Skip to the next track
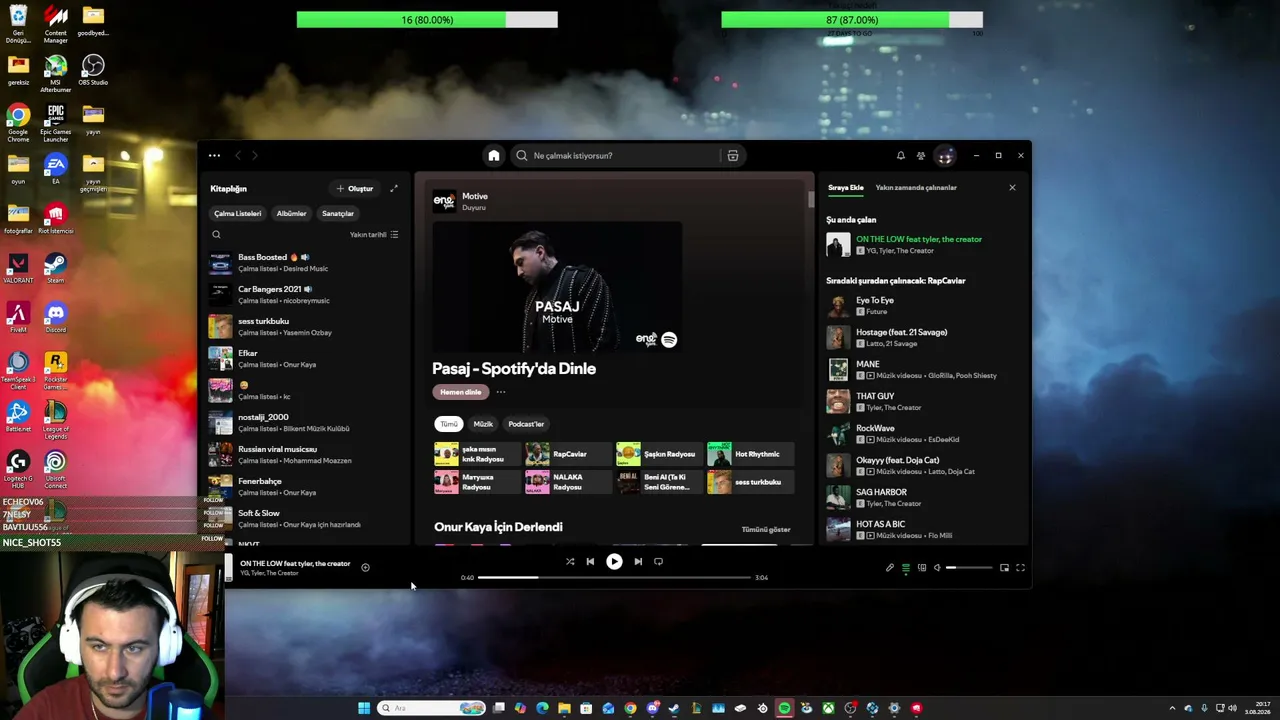Screen dimensions: 1280x720 [x=638, y=562]
